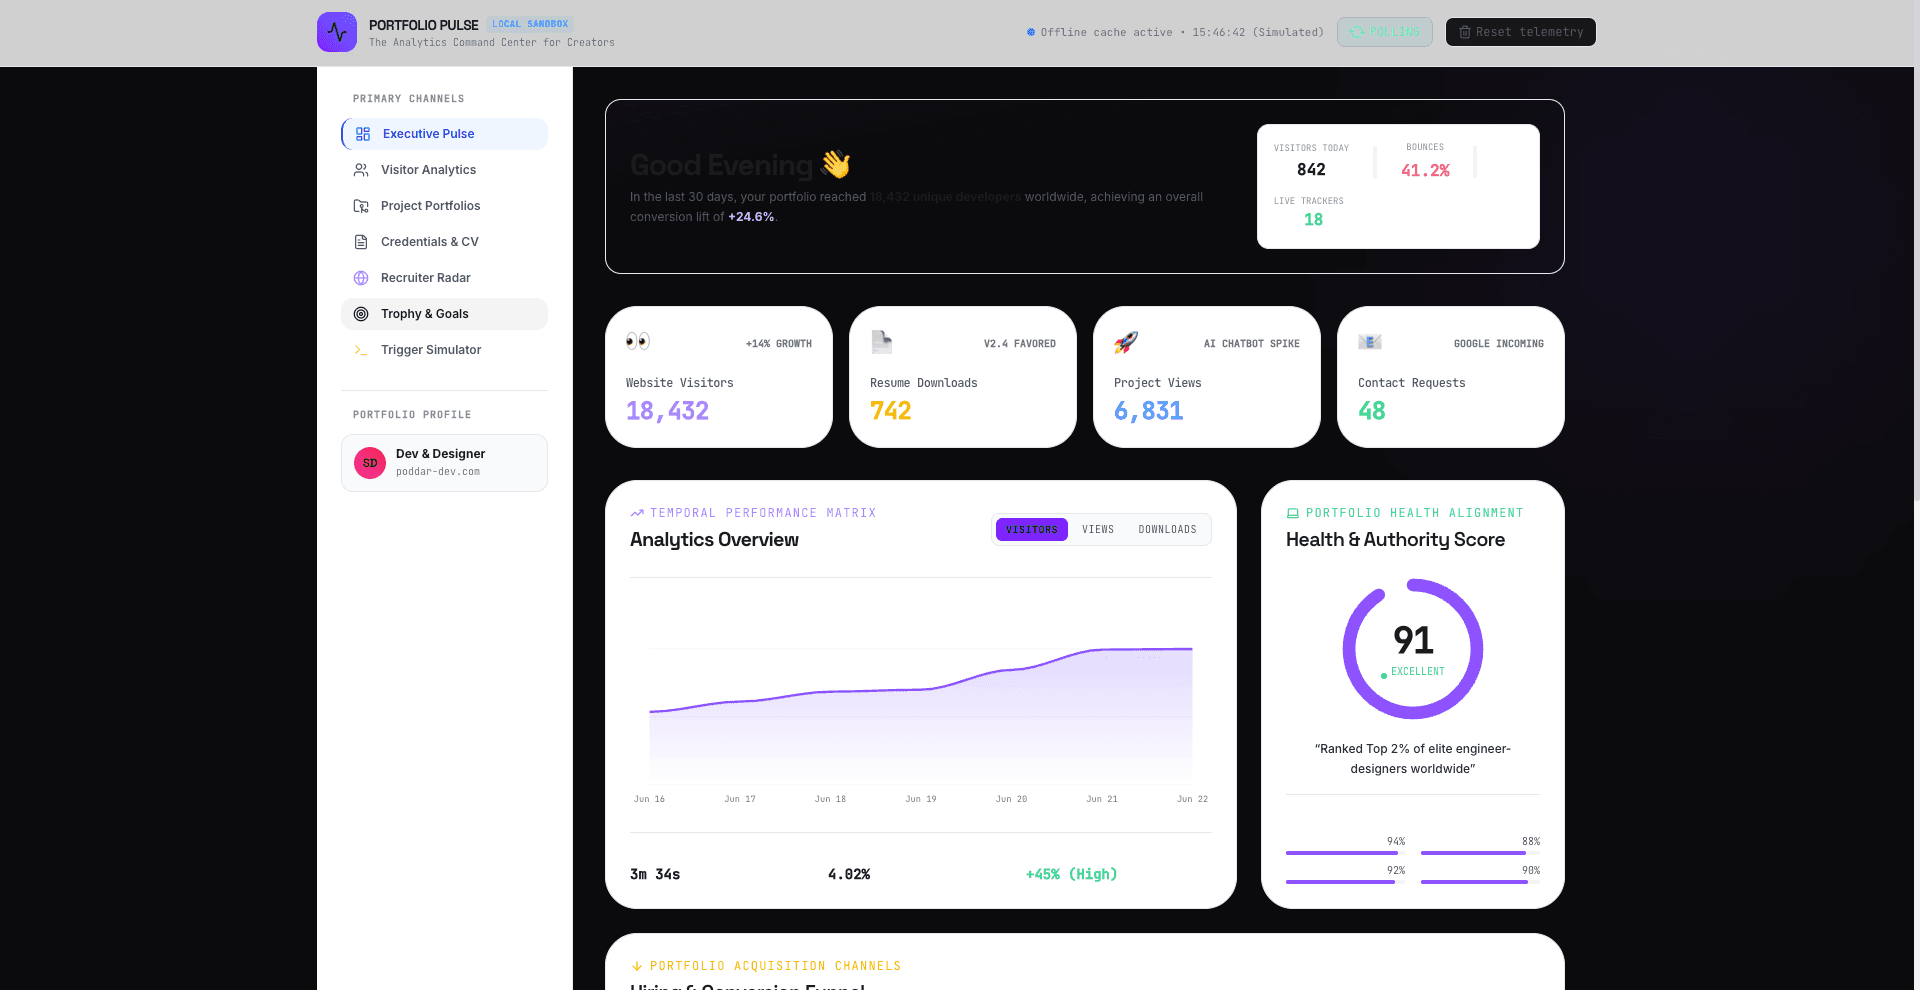
Task: Click the mail icon on Contact Requests card
Action: coord(1370,342)
